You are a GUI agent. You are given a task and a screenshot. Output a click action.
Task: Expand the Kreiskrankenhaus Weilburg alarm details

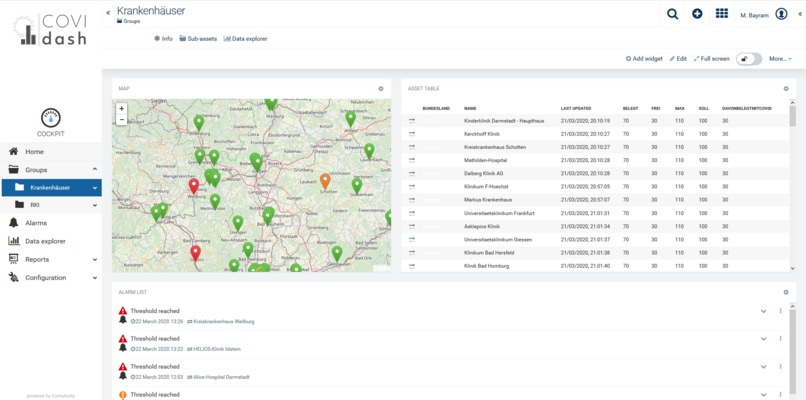(763, 311)
